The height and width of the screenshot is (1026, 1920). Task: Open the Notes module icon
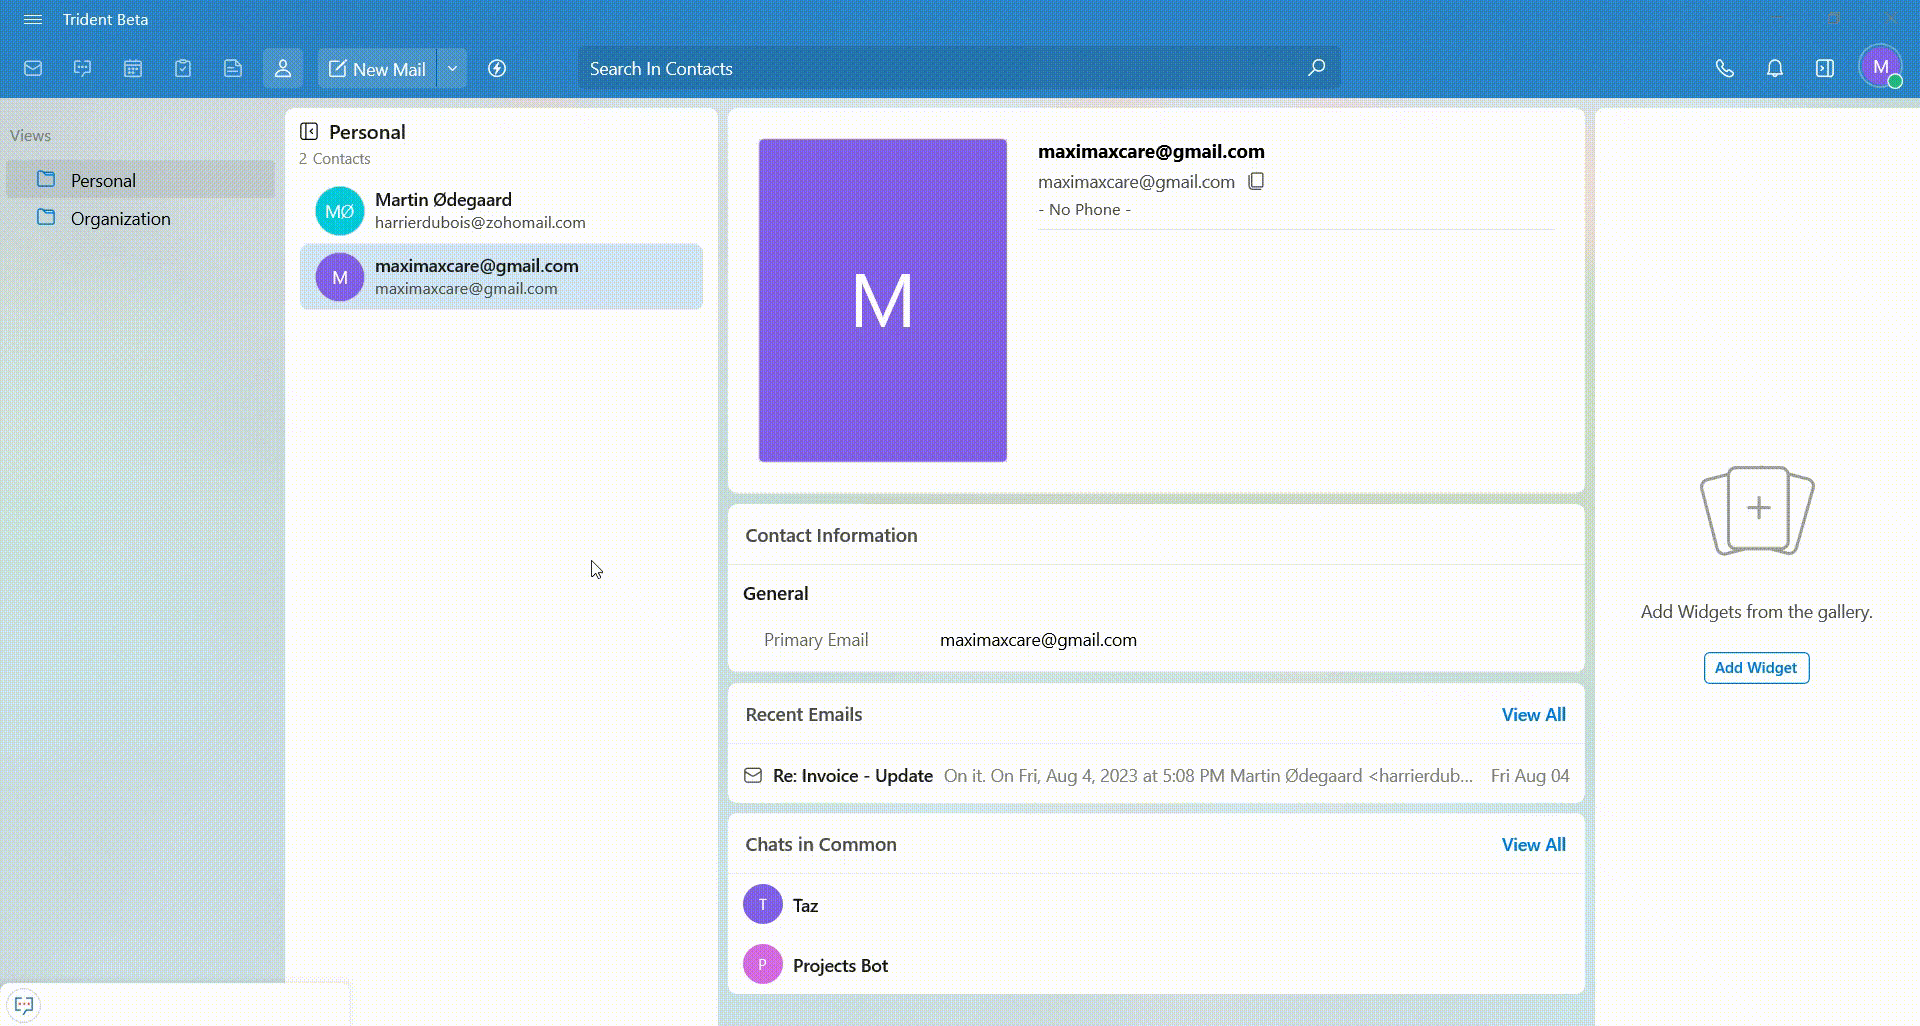point(233,69)
